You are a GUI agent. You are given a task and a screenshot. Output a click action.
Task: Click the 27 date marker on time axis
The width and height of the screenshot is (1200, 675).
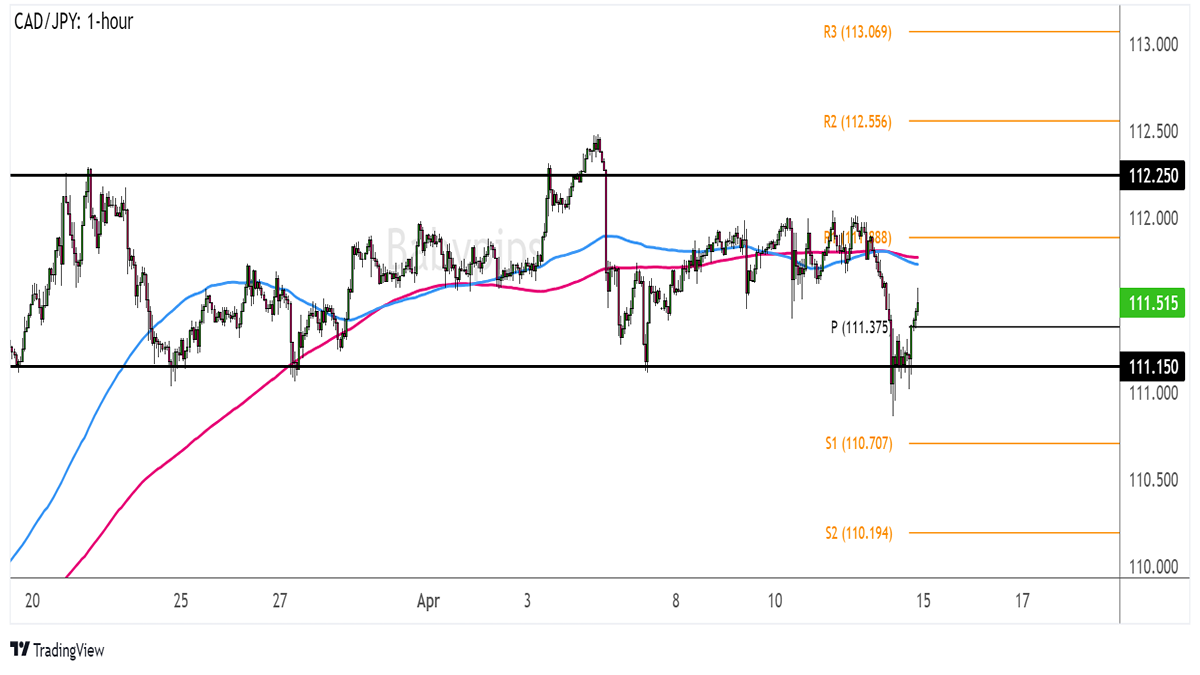279,601
